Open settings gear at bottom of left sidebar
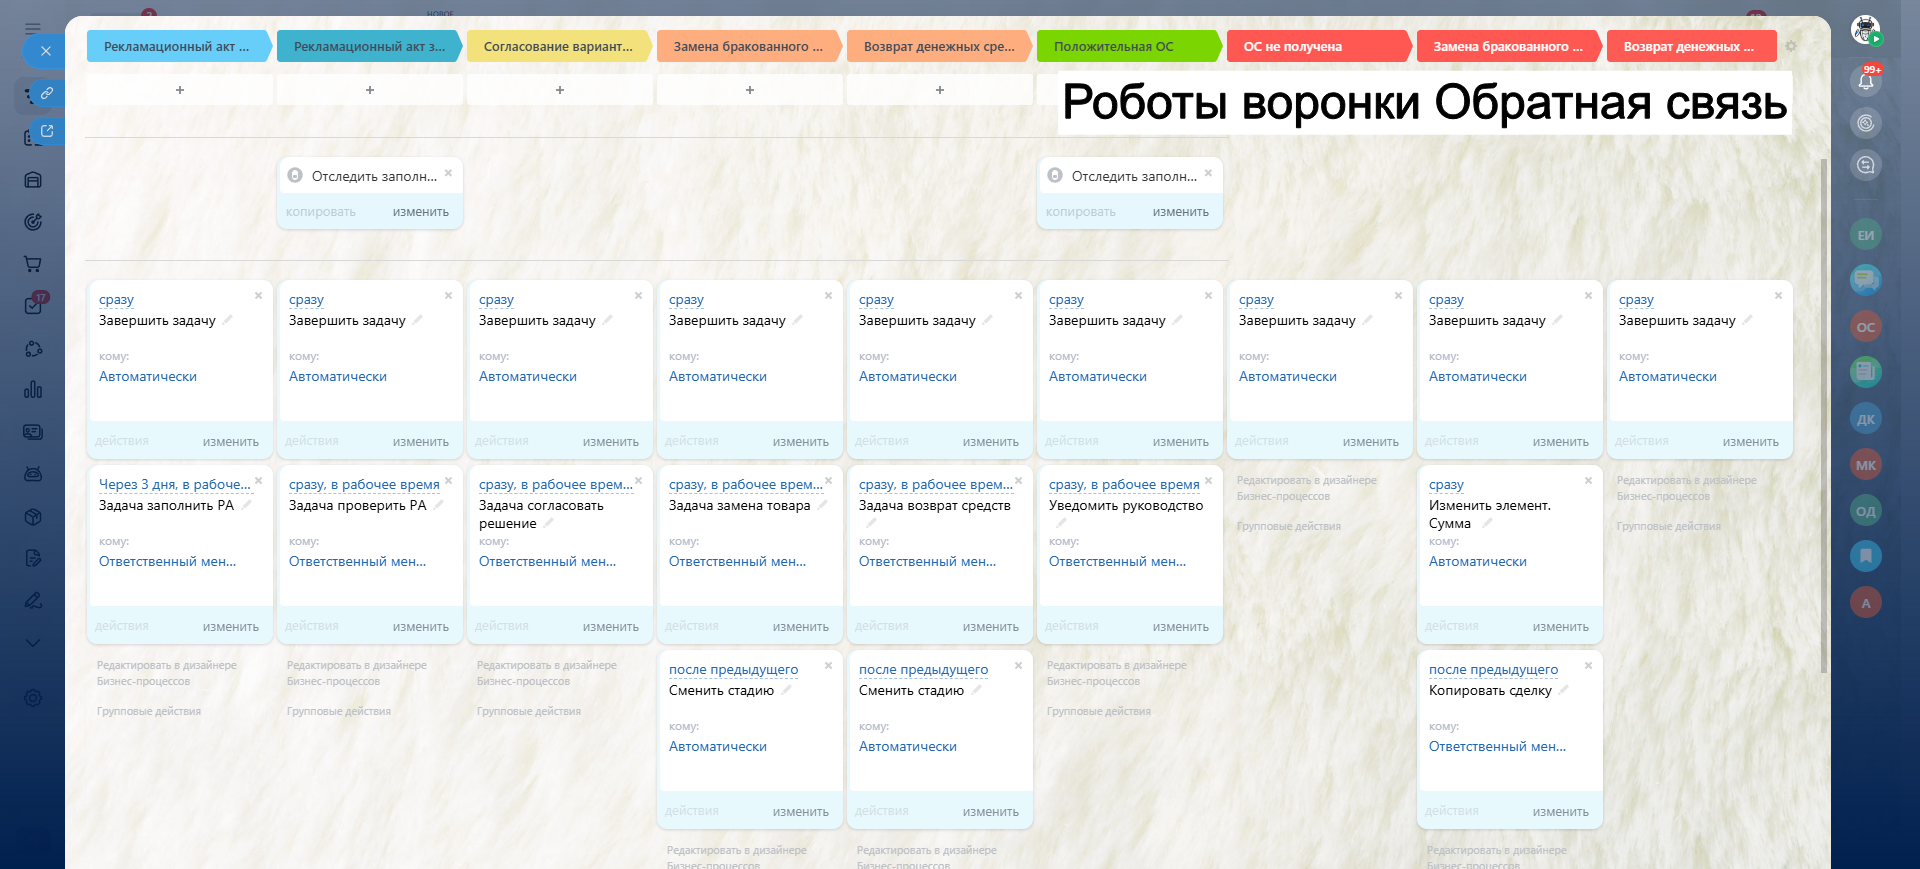 coord(33,698)
